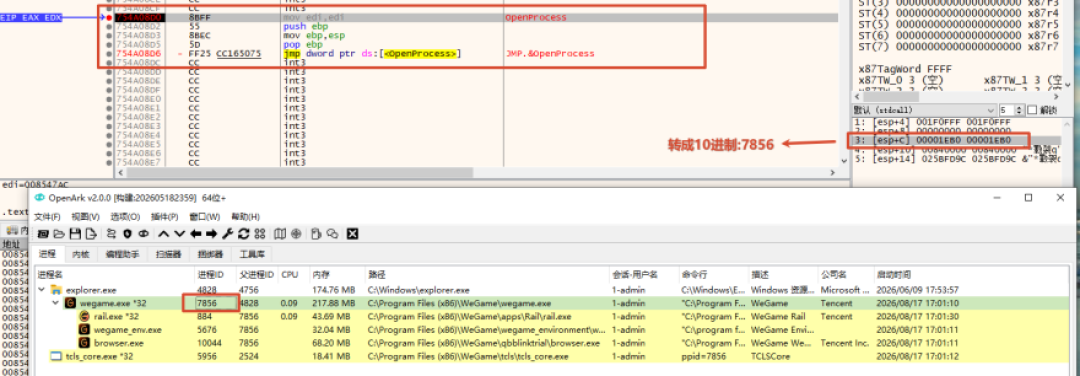The width and height of the screenshot is (1080, 376).
Task: Open the 默认 (stdcall) calling convention dropdown
Action: click(x=924, y=110)
